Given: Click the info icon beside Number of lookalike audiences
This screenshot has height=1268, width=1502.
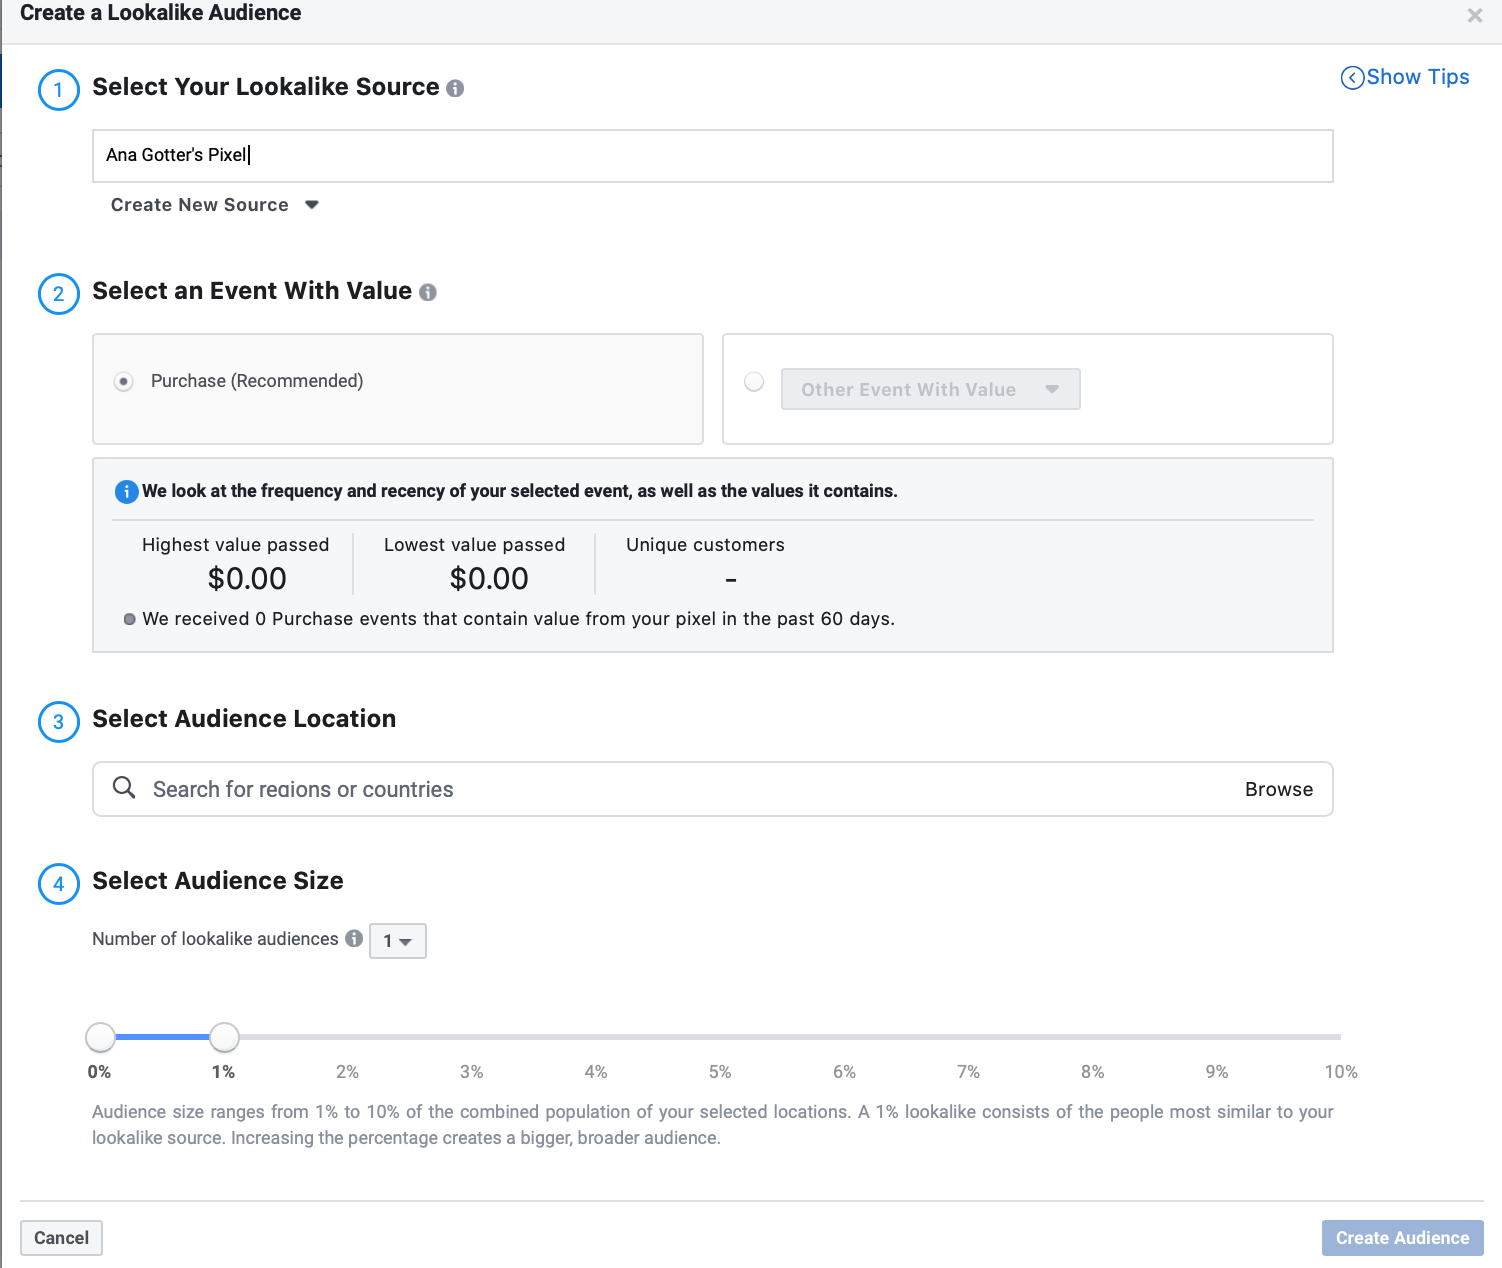Looking at the screenshot, I should [x=355, y=939].
